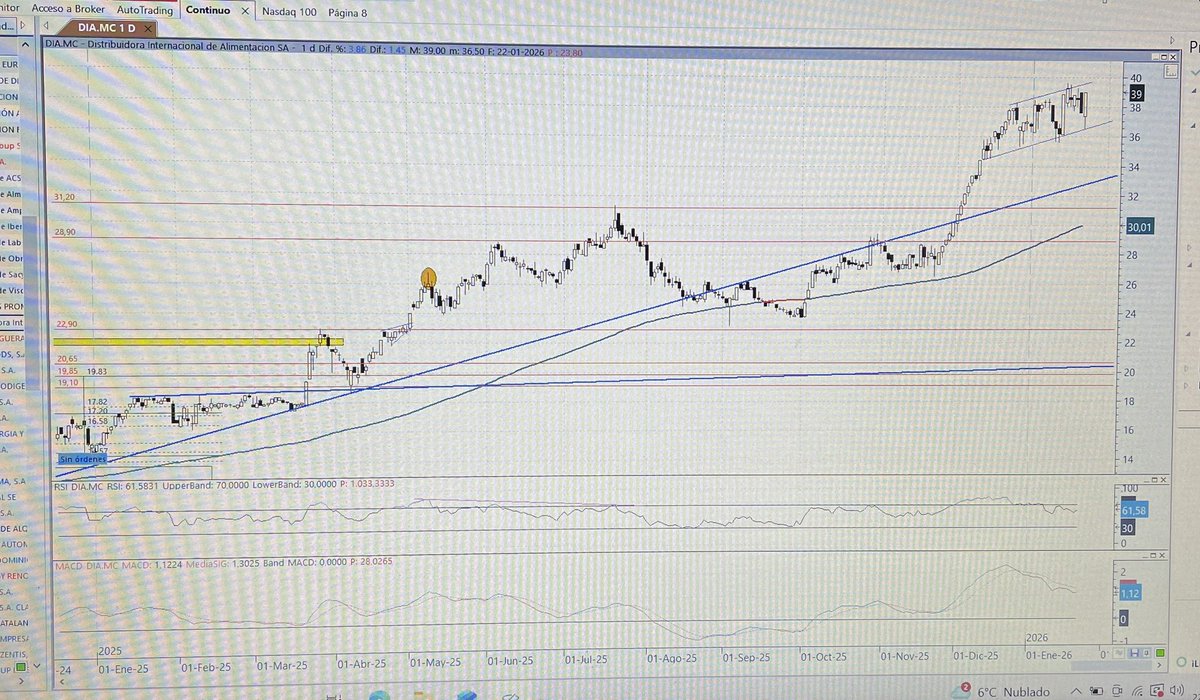Image resolution: width=1200 pixels, height=700 pixels.
Task: Click the camera icon in the system tray
Action: (x=1116, y=691)
